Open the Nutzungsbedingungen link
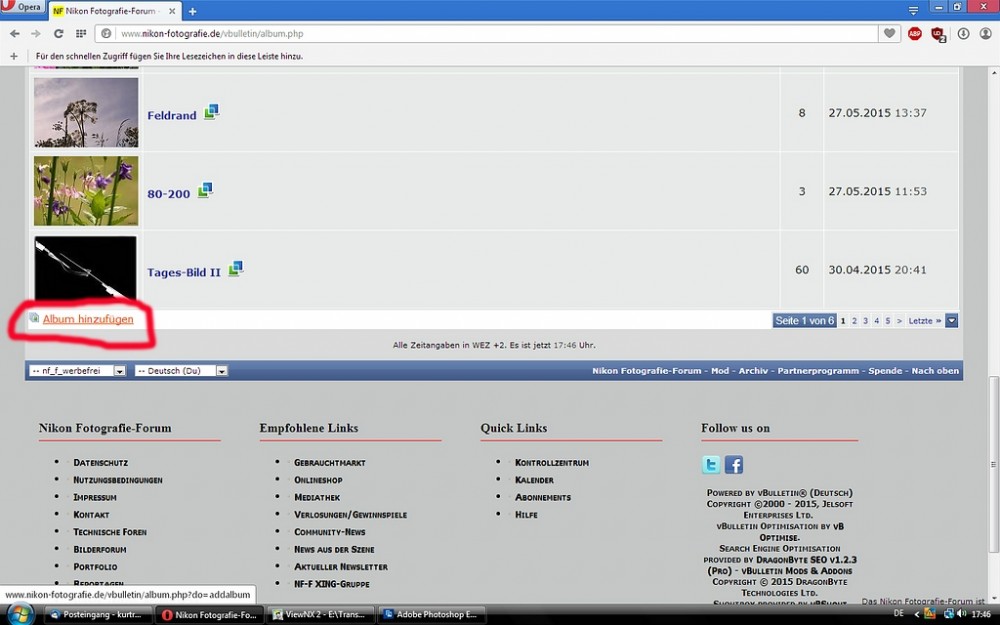The image size is (1000, 625). 117,480
